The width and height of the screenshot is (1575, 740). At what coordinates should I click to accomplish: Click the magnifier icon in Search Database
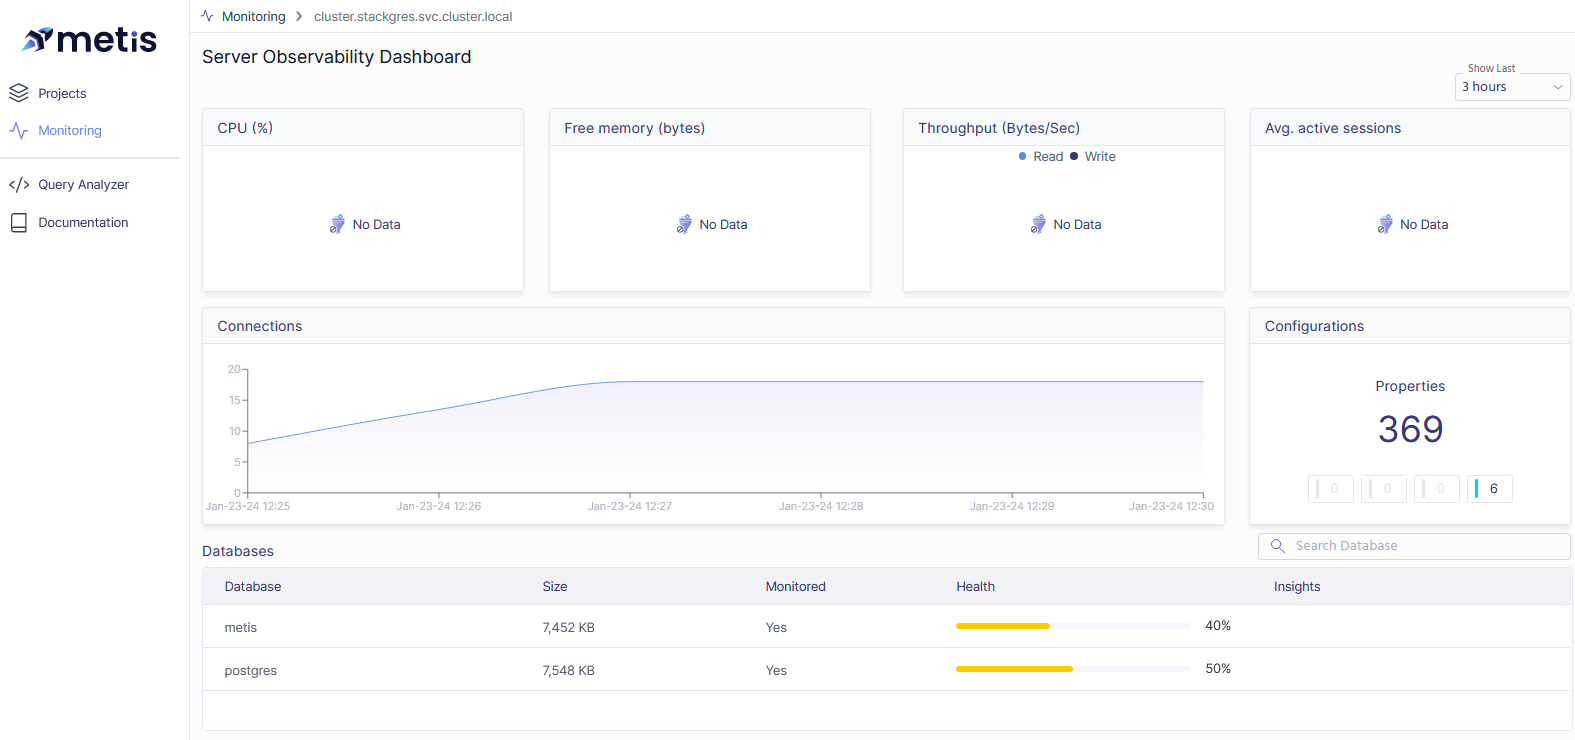coord(1277,546)
